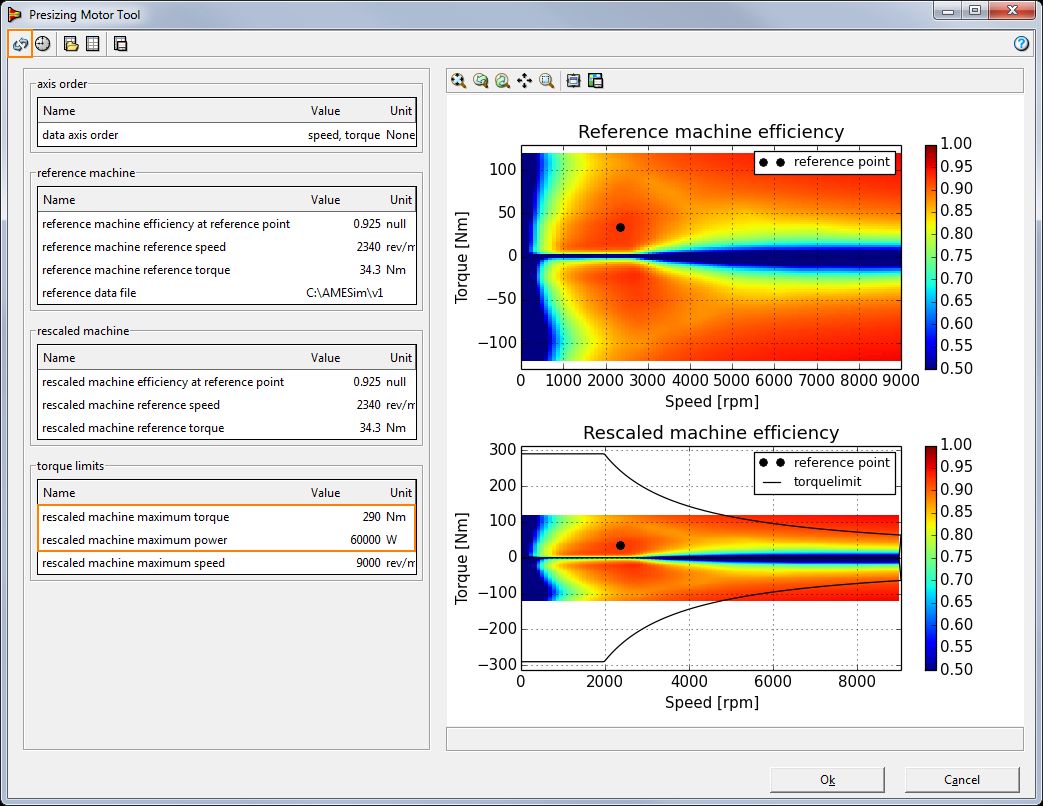This screenshot has height=806, width=1043.
Task: Click the plain table grid icon
Action: [x=93, y=44]
